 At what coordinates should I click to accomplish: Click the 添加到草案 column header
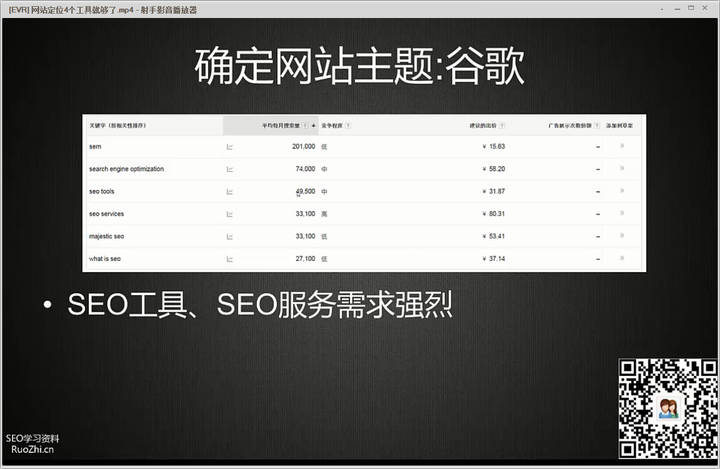tap(619, 126)
